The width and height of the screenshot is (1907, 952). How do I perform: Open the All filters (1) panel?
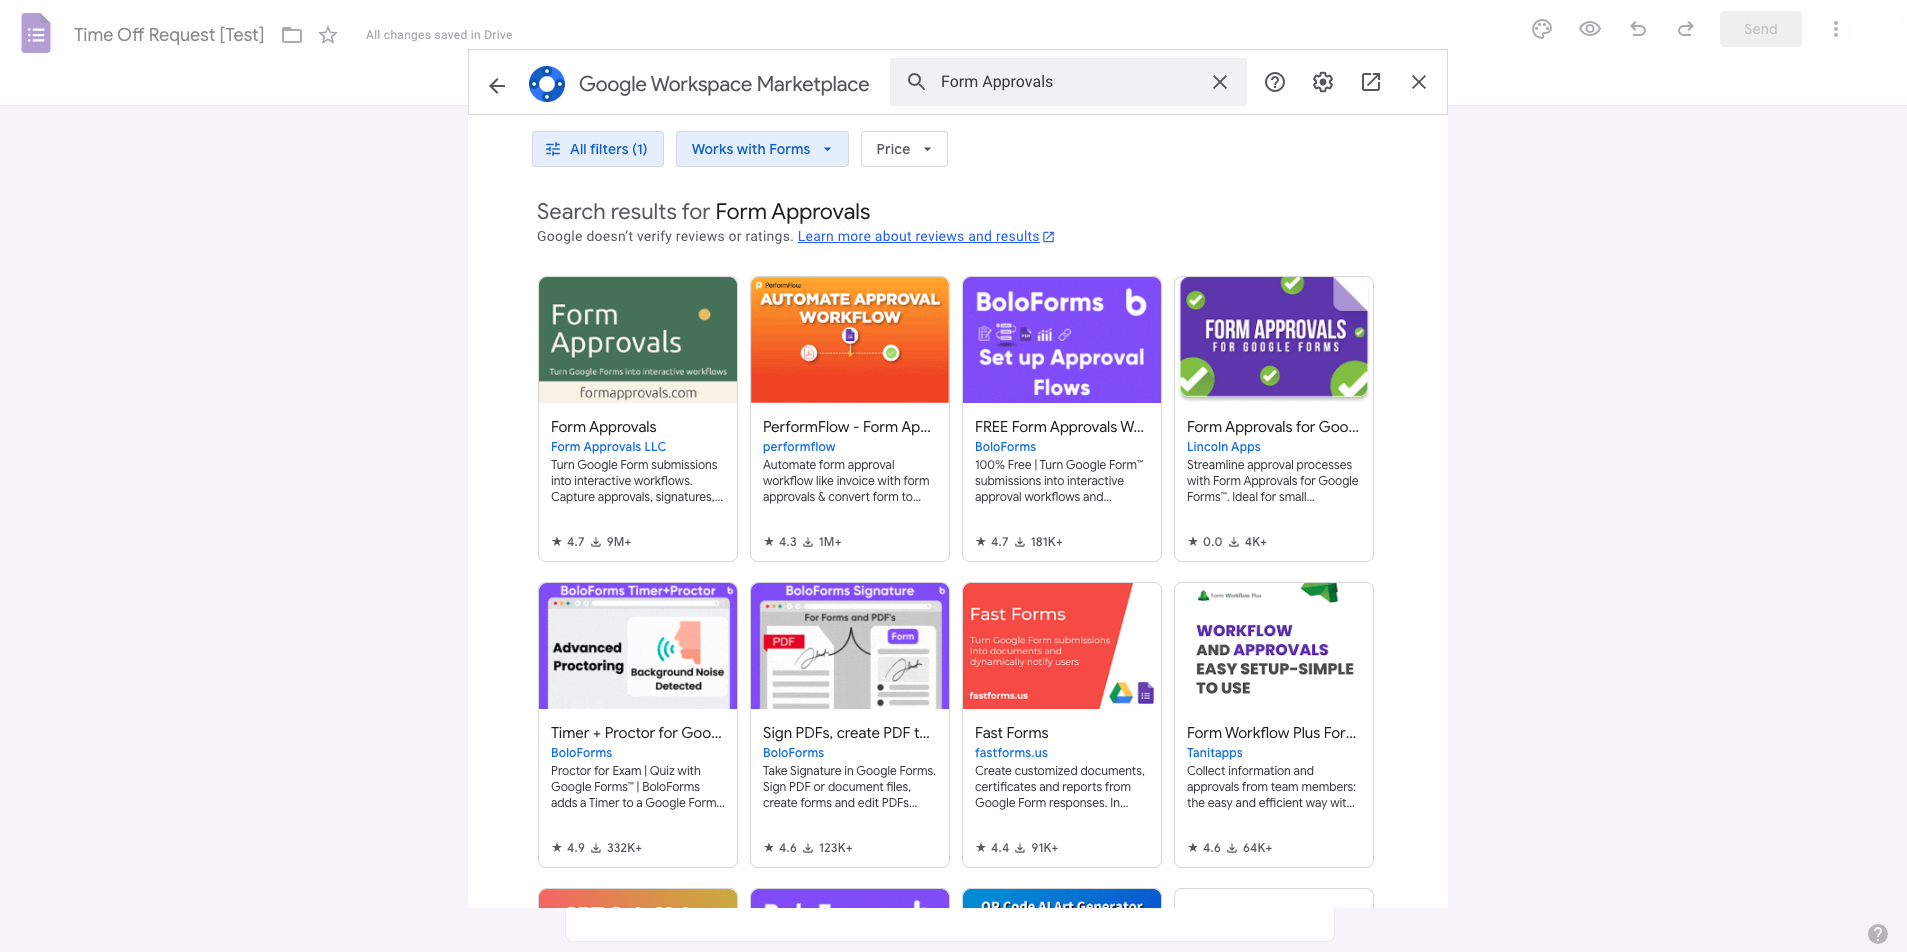pyautogui.click(x=597, y=149)
